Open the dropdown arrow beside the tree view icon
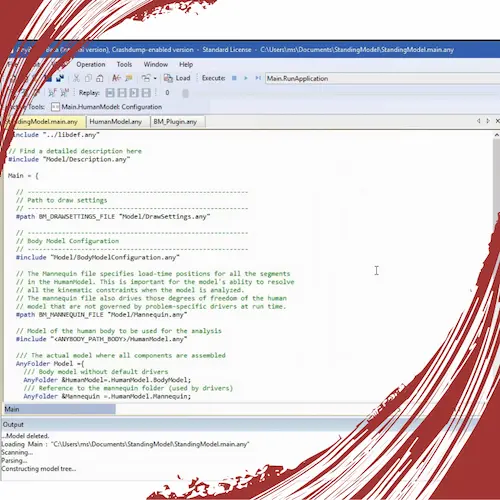This screenshot has width=500, height=500. click(x=155, y=79)
